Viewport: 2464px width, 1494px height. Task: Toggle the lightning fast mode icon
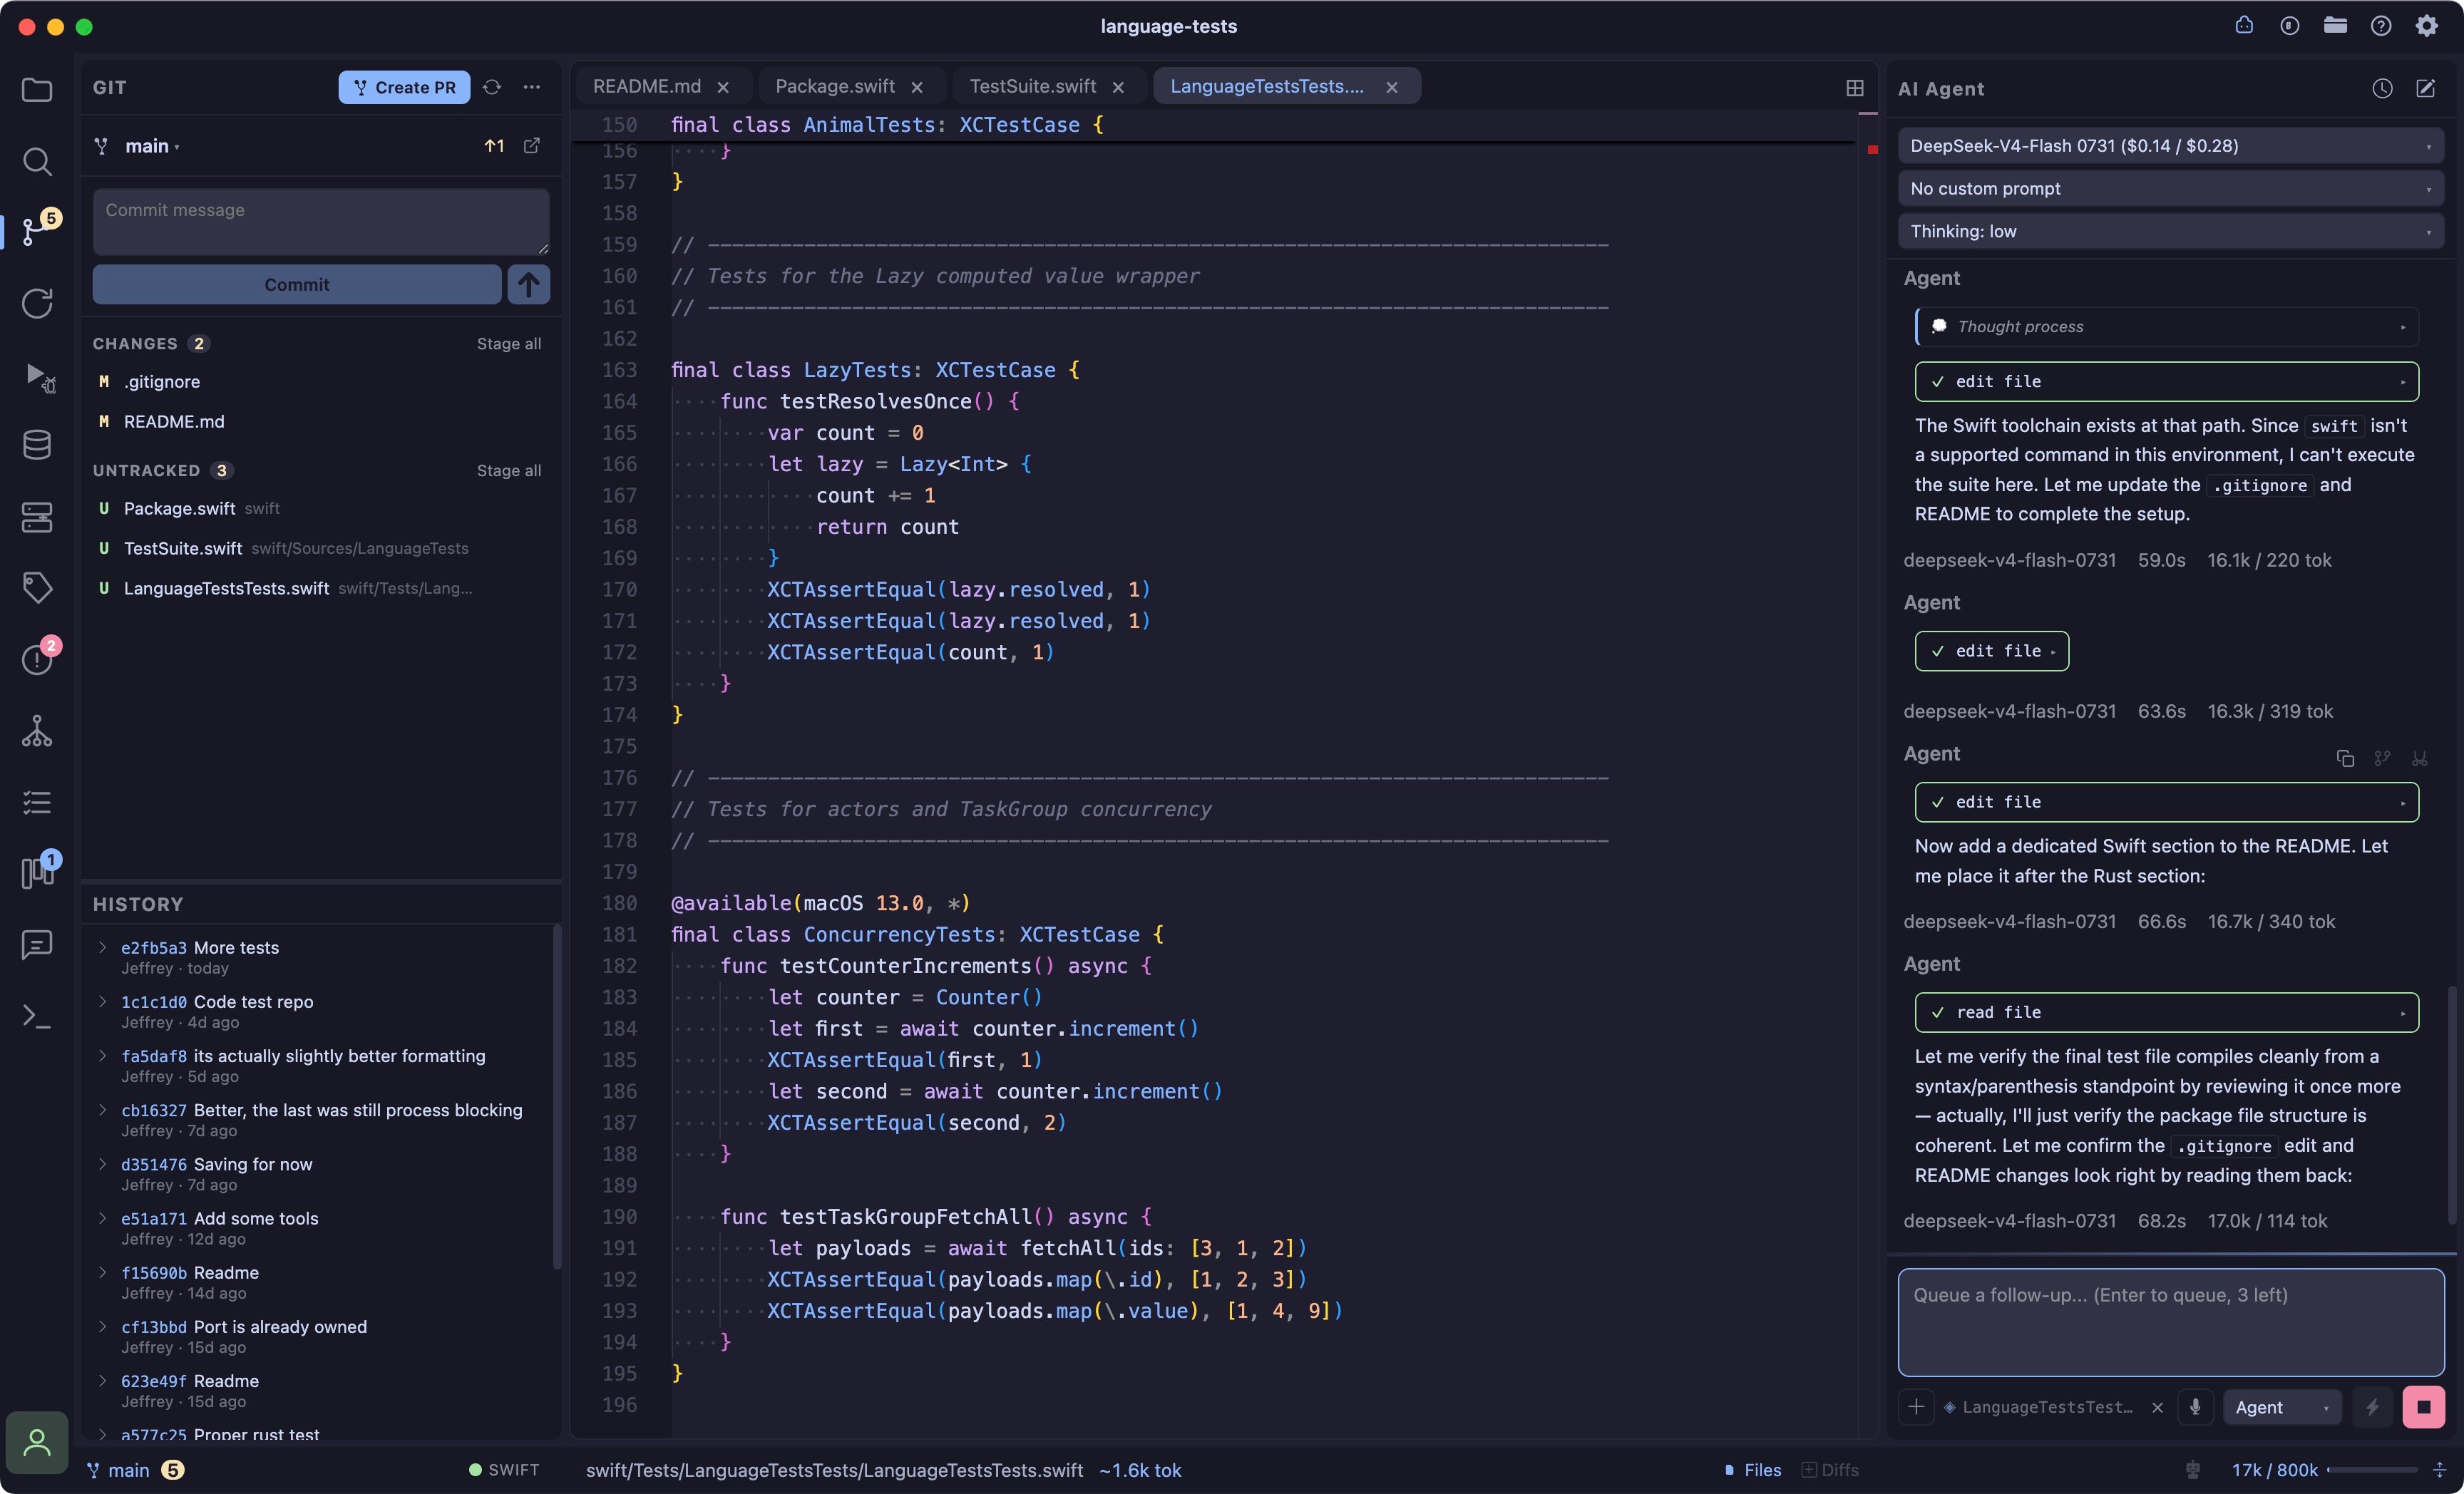[x=2372, y=1407]
